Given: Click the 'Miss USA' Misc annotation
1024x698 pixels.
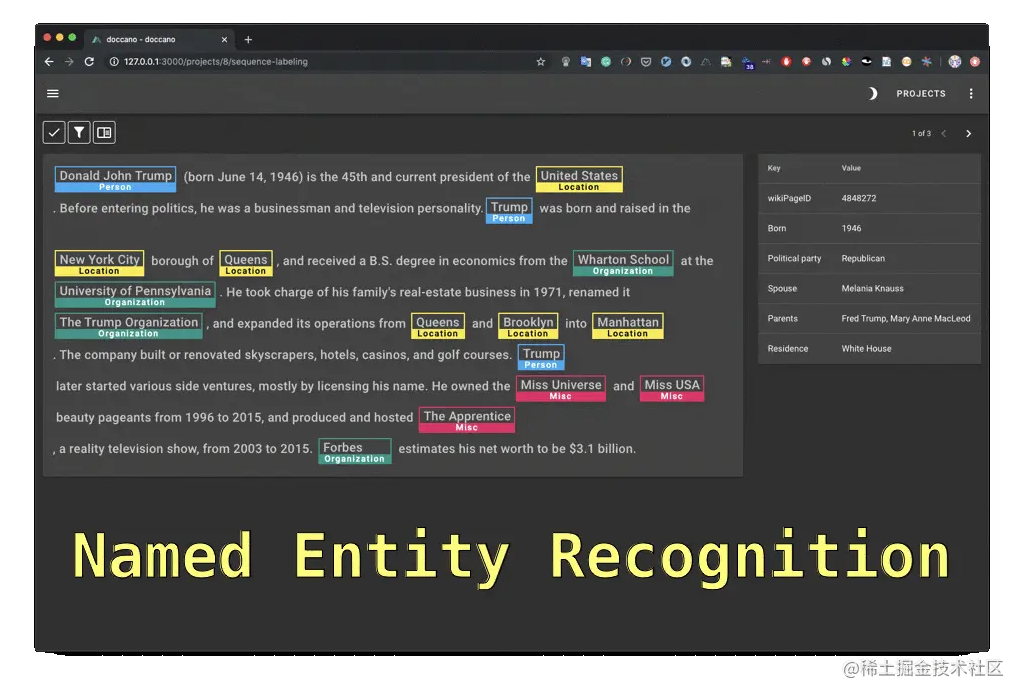Looking at the screenshot, I should 672,389.
